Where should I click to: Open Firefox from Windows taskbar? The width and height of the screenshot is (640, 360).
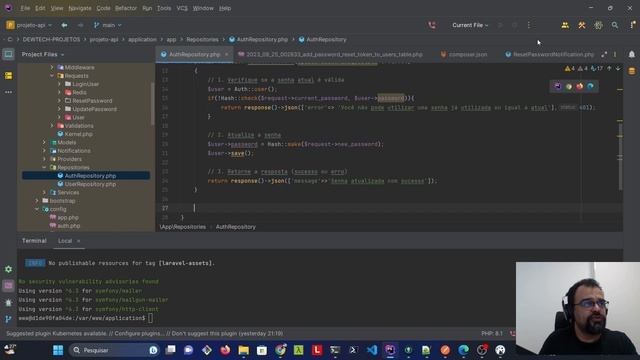pyautogui.click(x=225, y=350)
